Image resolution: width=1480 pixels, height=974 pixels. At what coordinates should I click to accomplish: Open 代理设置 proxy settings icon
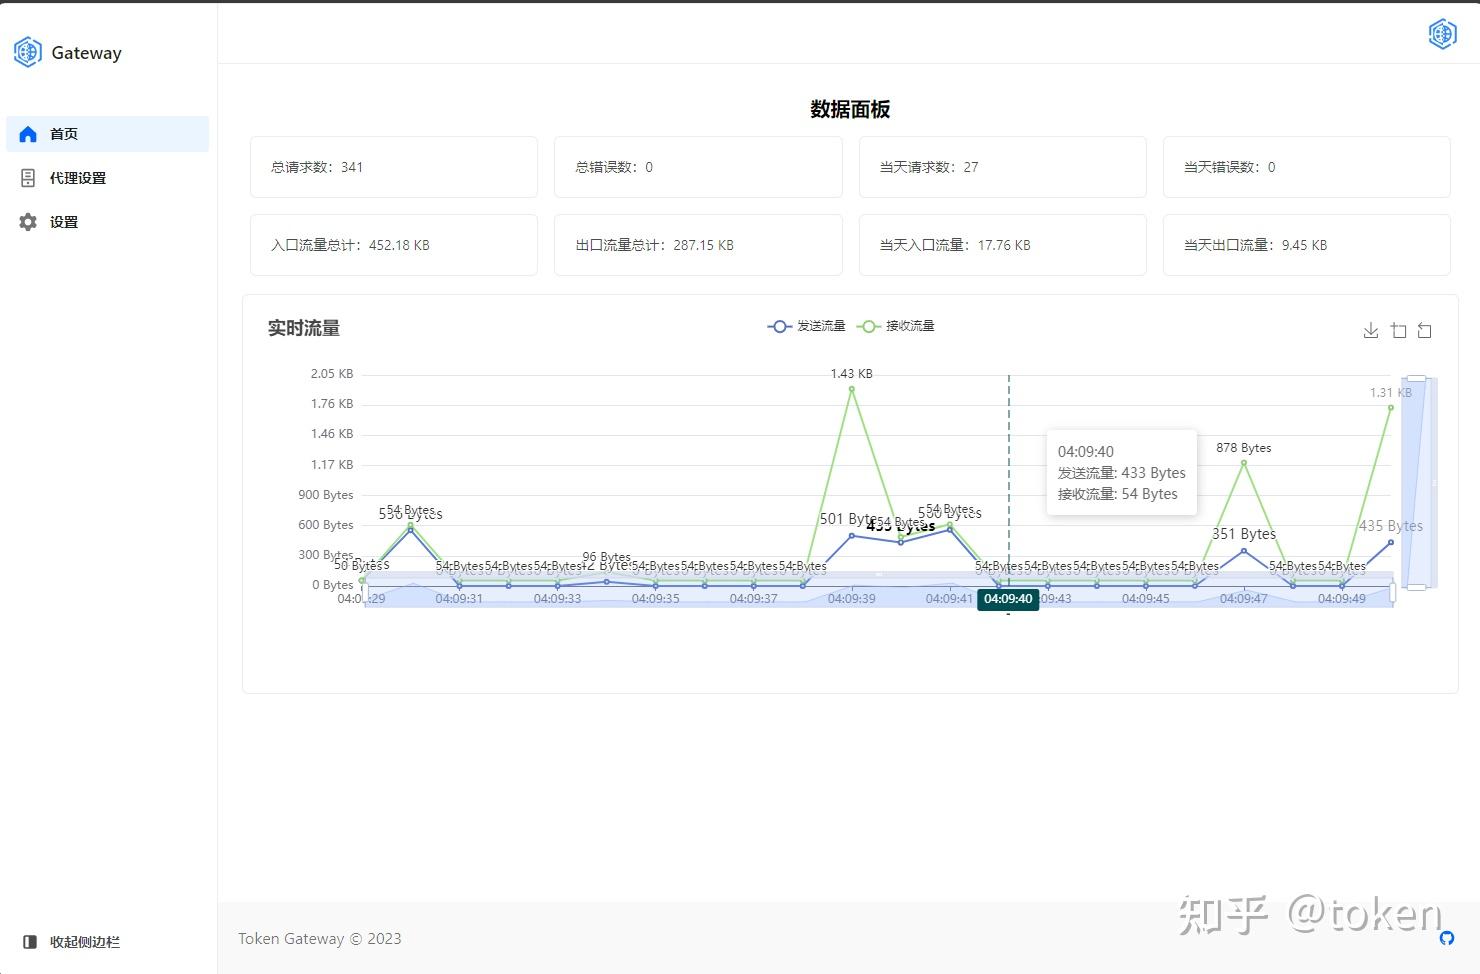[x=28, y=177]
